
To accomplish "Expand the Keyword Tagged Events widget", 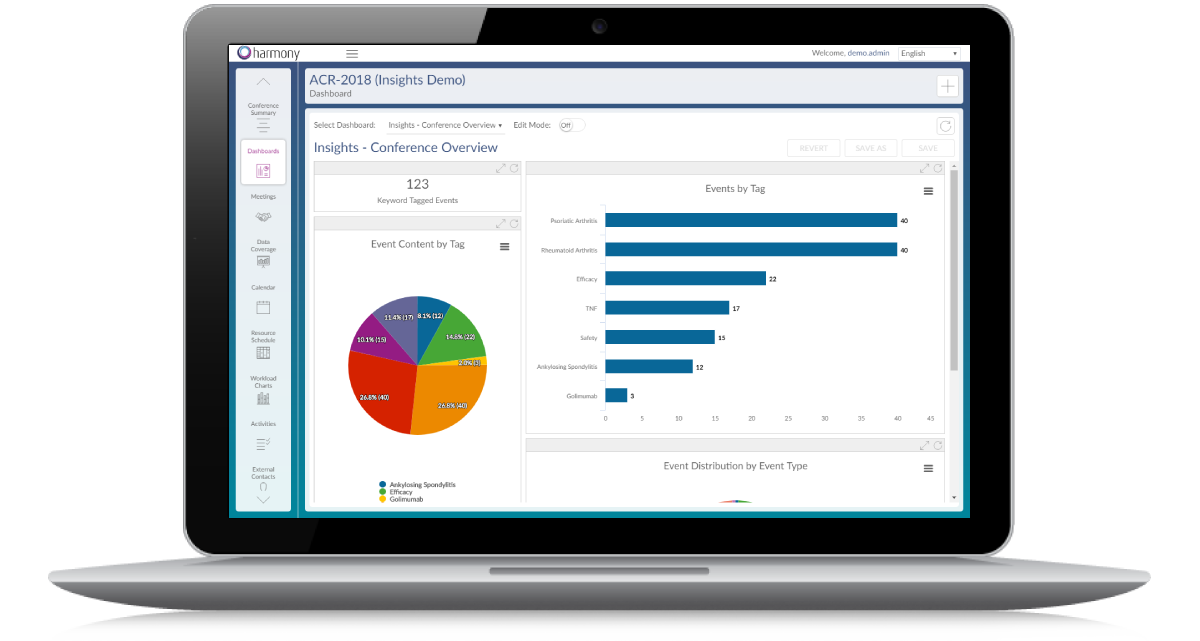I will tap(501, 168).
